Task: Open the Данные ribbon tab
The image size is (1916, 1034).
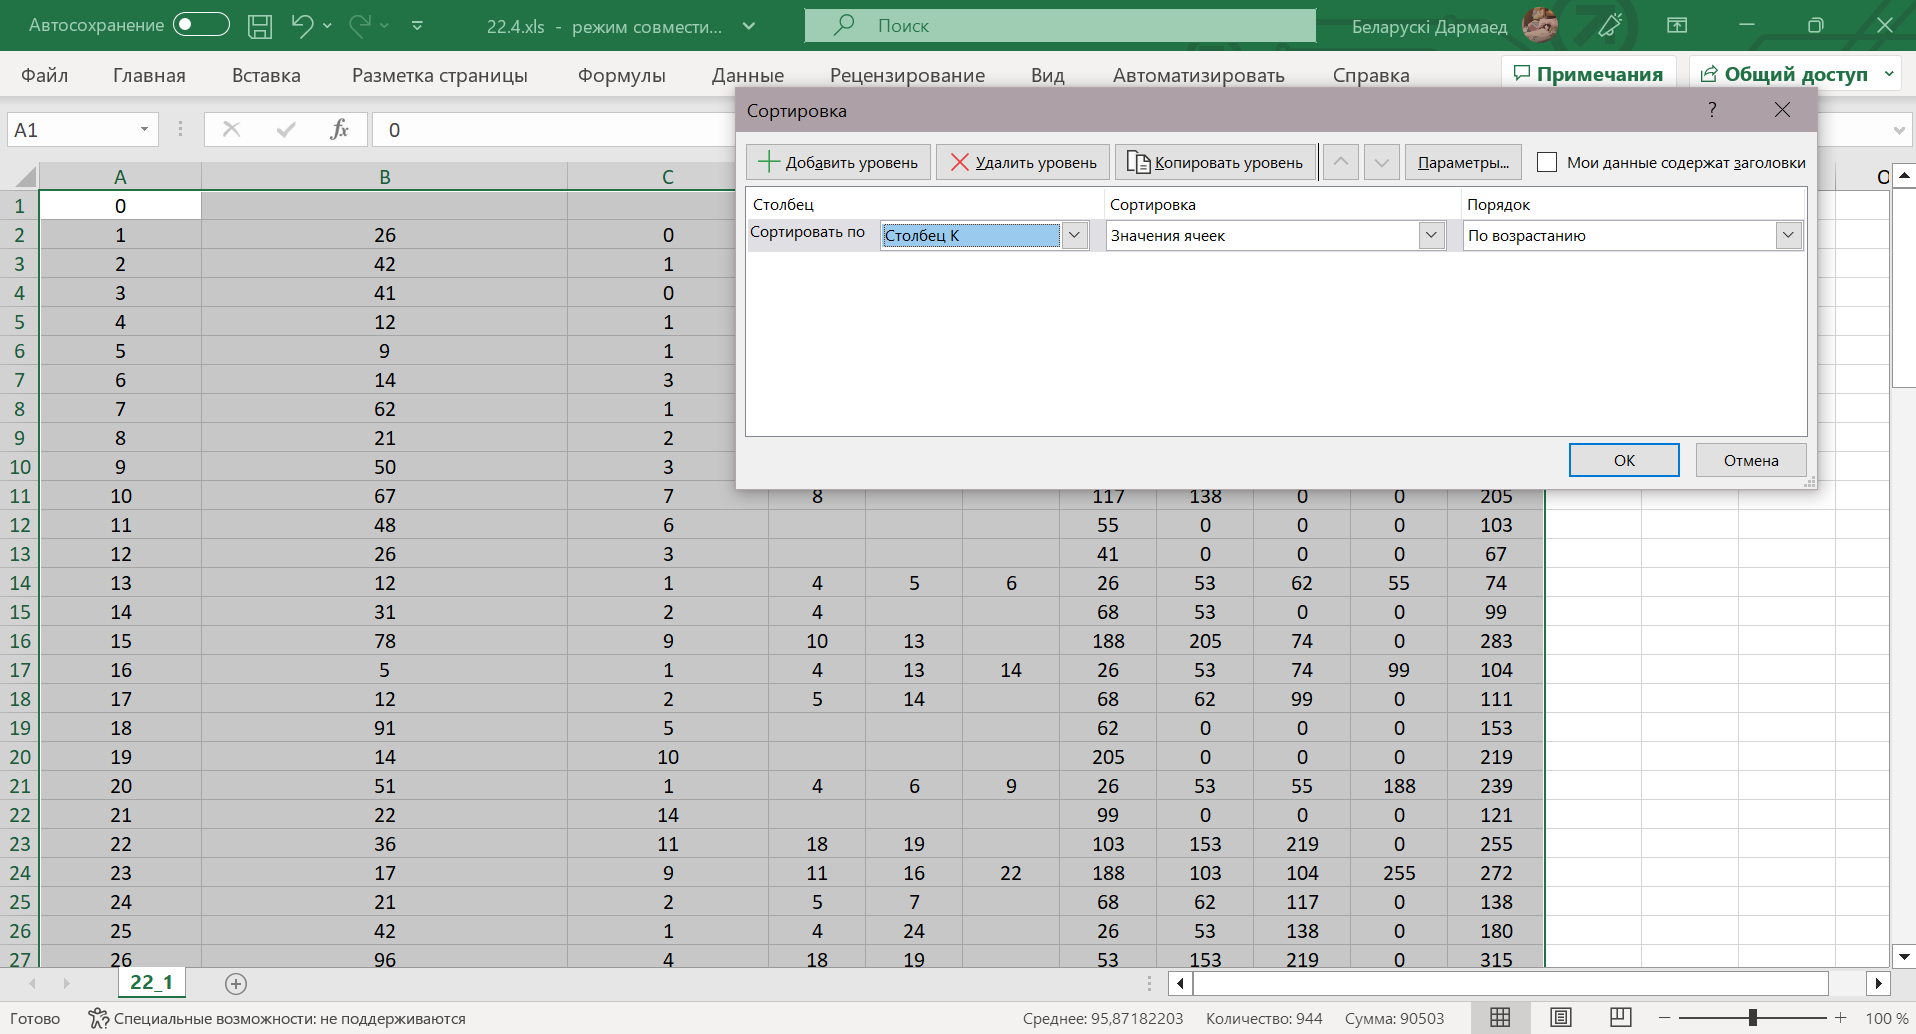Action: pos(747,75)
